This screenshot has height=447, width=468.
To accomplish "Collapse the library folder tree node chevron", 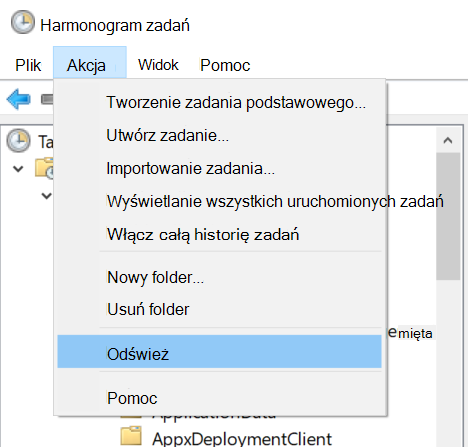I will coord(18,169).
